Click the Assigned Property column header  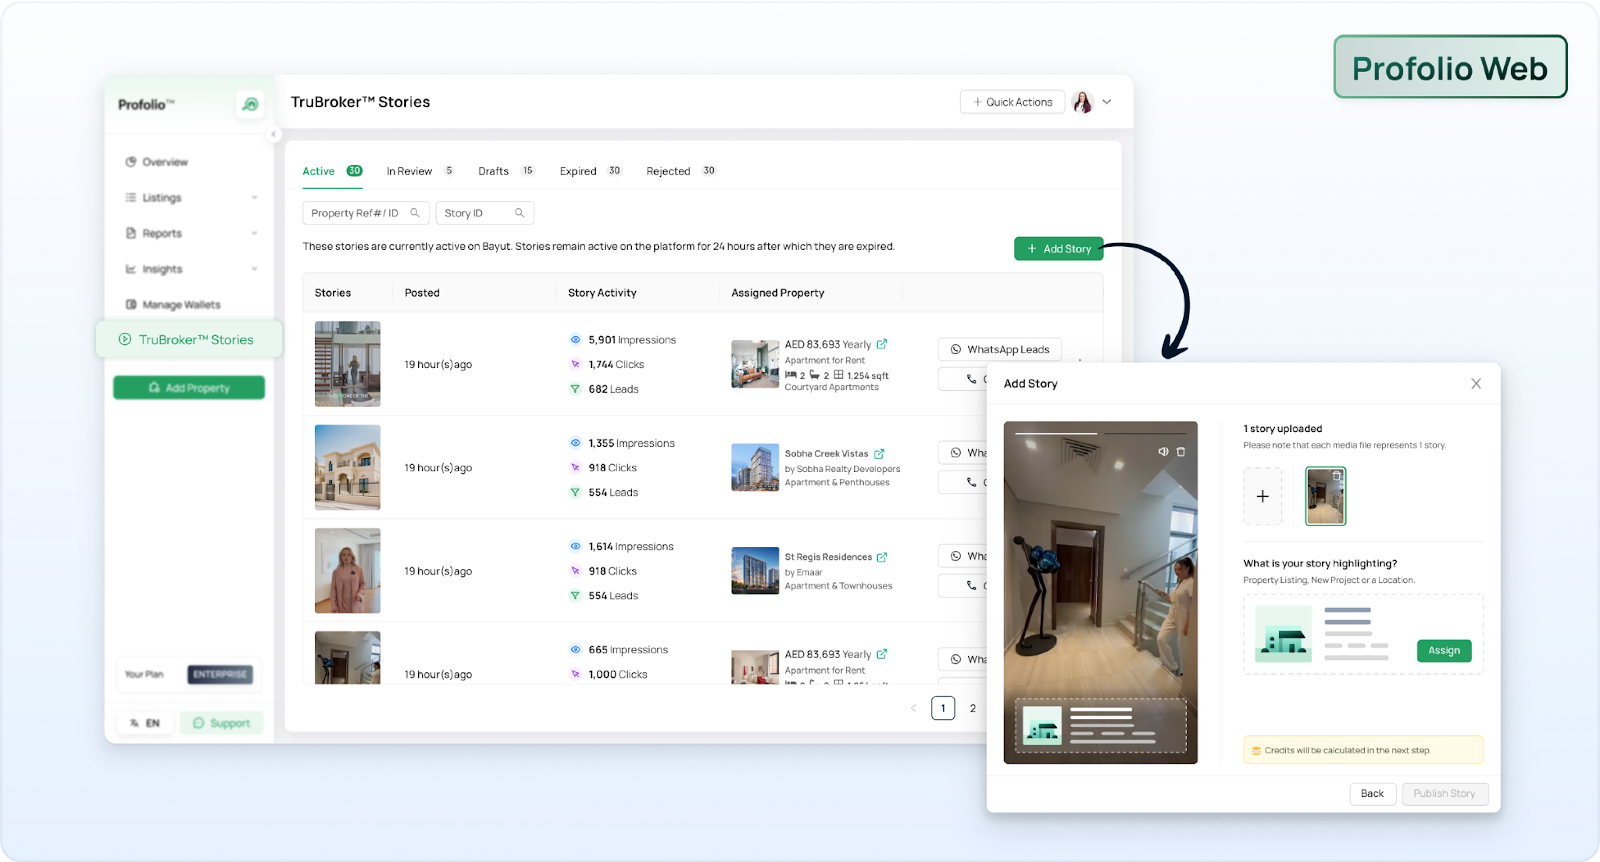[x=778, y=293]
